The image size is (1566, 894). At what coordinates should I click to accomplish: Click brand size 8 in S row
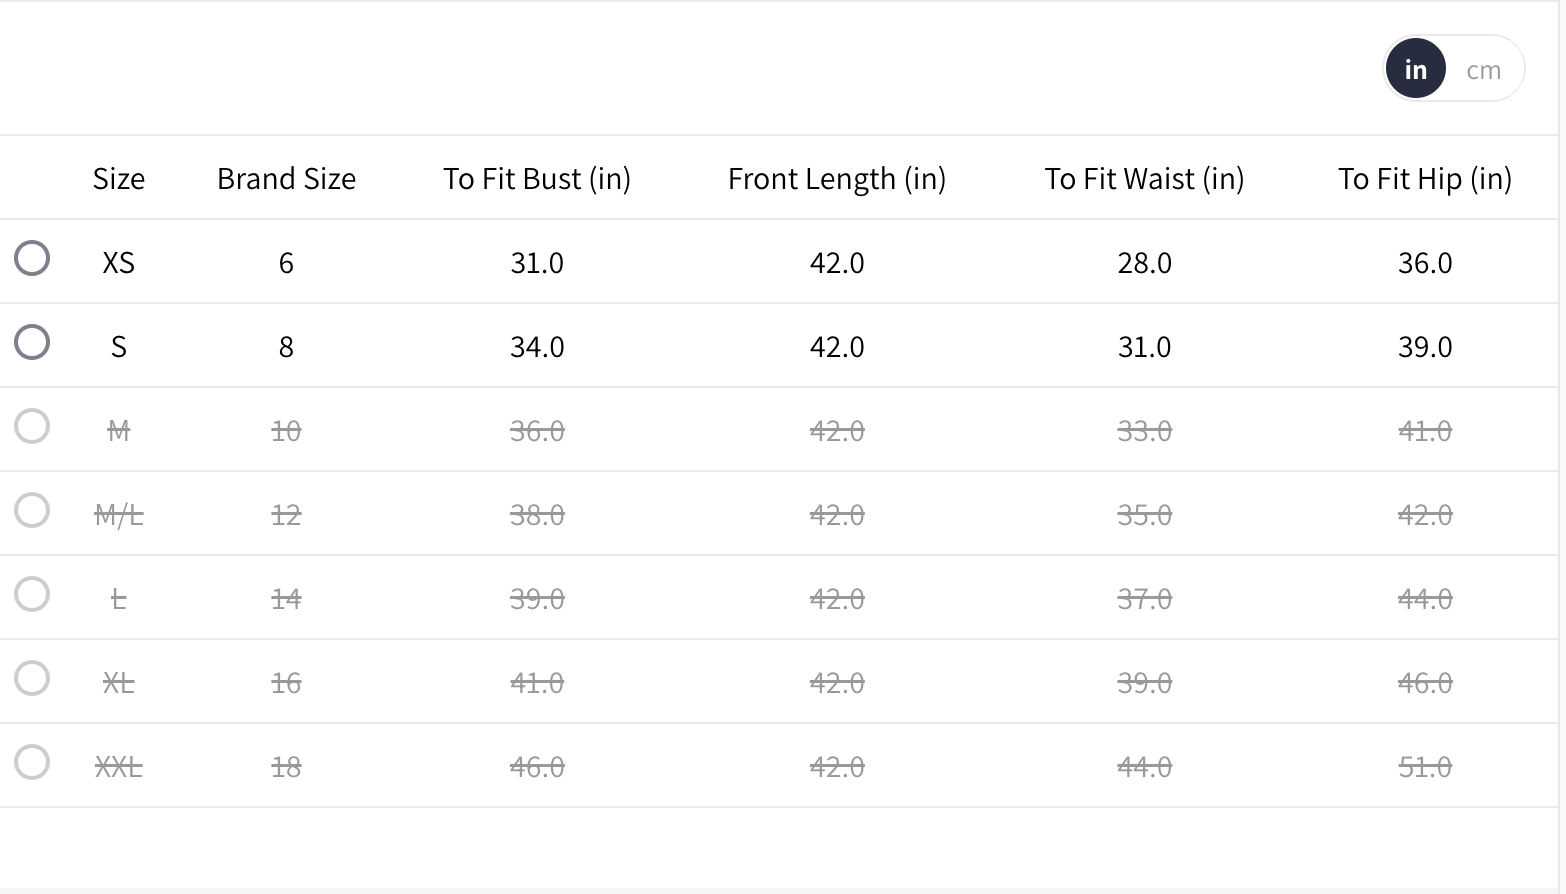point(286,347)
